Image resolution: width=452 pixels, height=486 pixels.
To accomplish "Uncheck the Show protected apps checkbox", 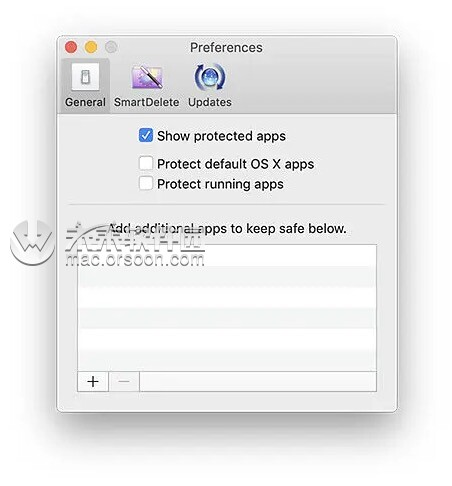I will (x=146, y=135).
